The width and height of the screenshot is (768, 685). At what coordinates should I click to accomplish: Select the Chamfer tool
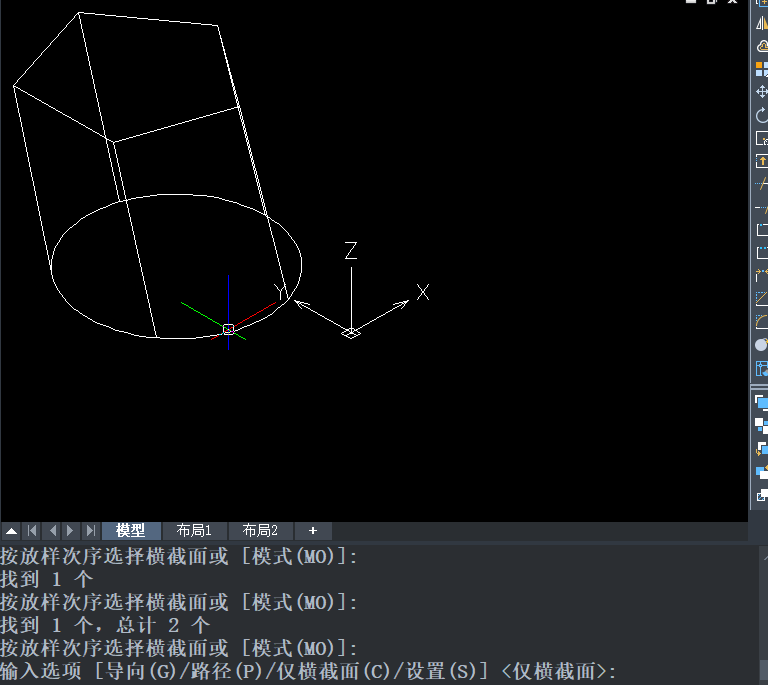[x=762, y=299]
